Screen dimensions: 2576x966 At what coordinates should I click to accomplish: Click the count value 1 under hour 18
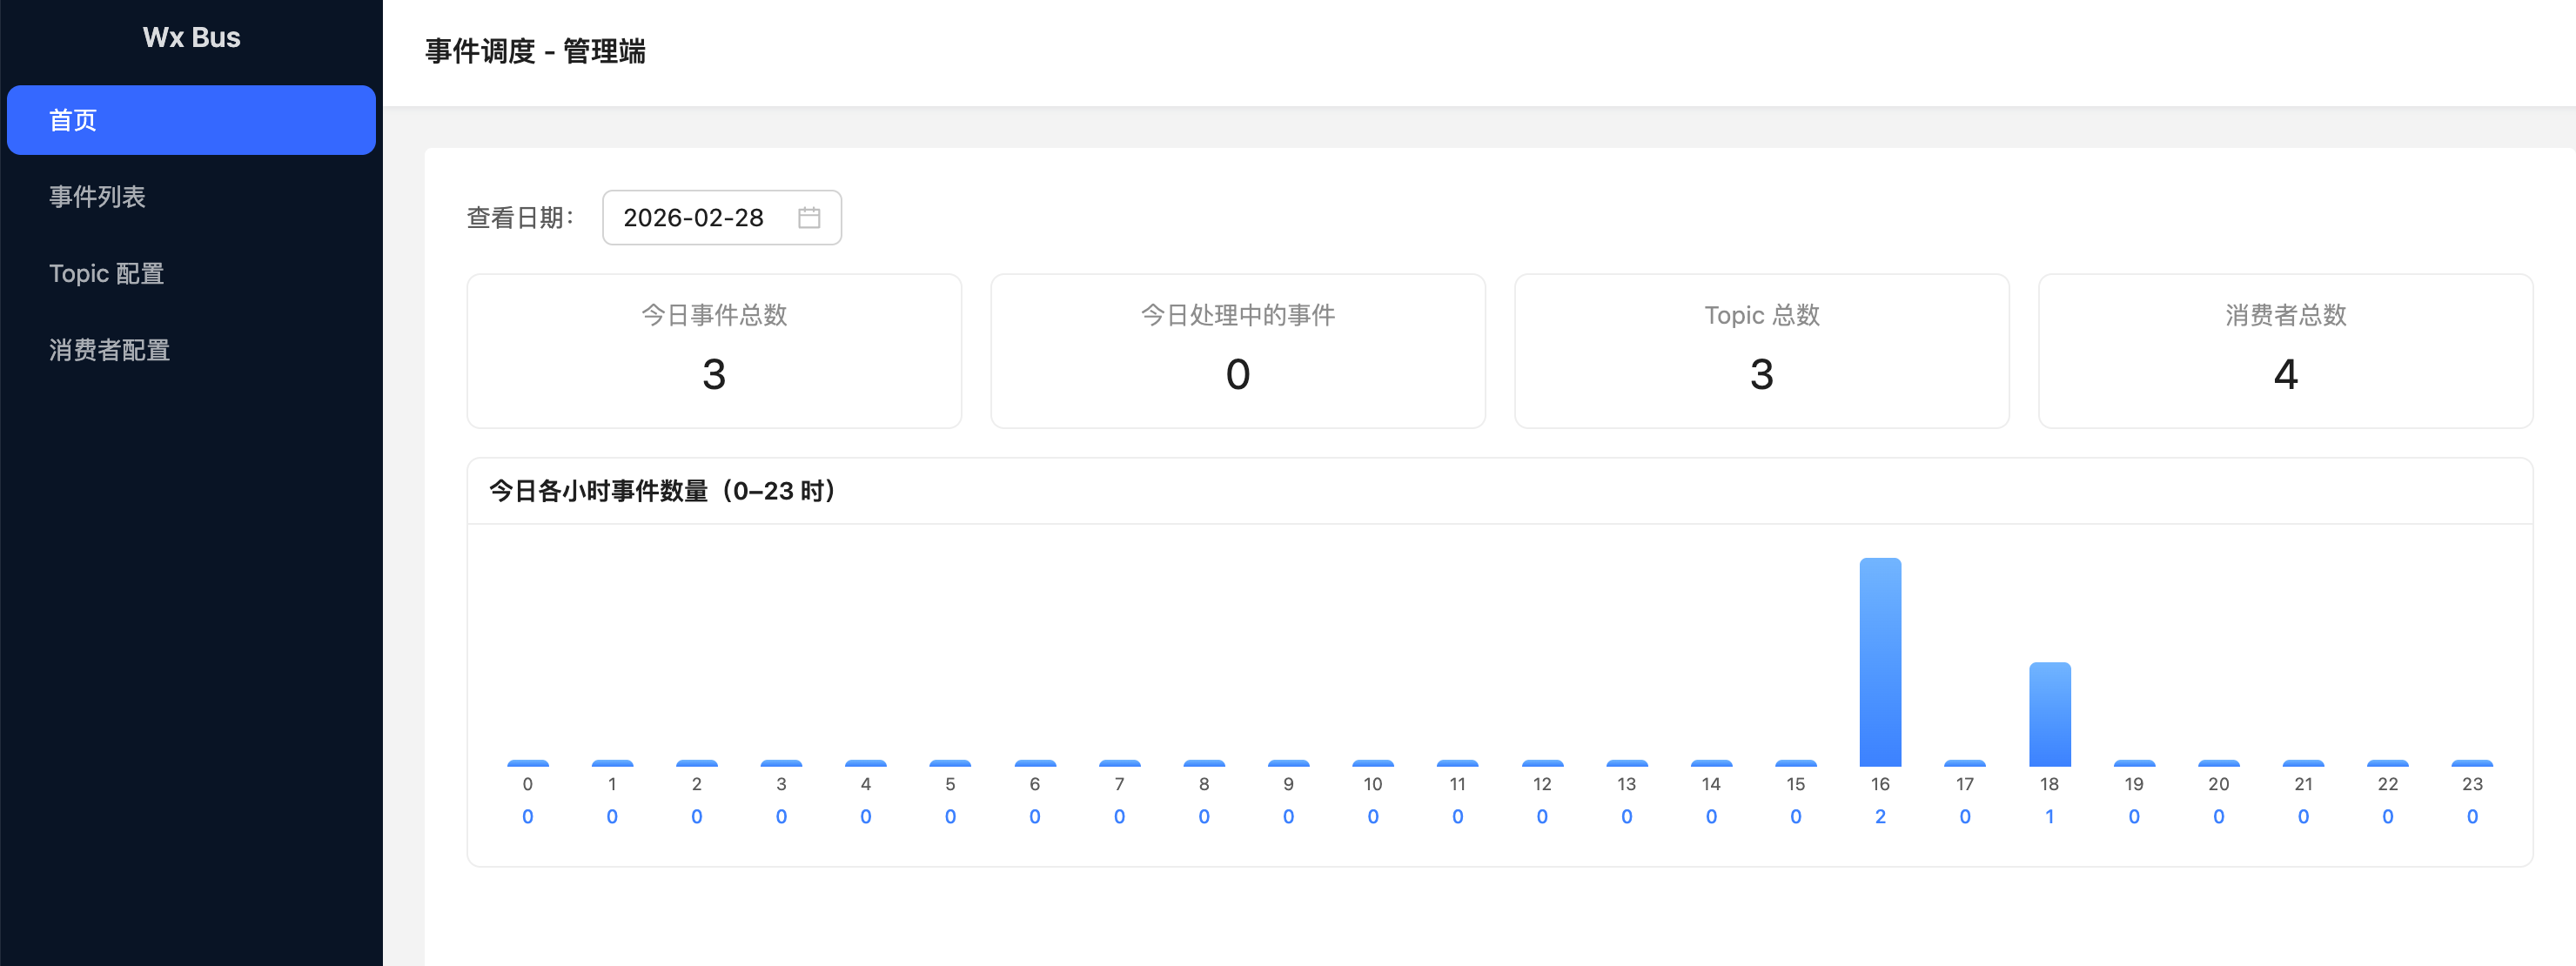click(x=2049, y=816)
